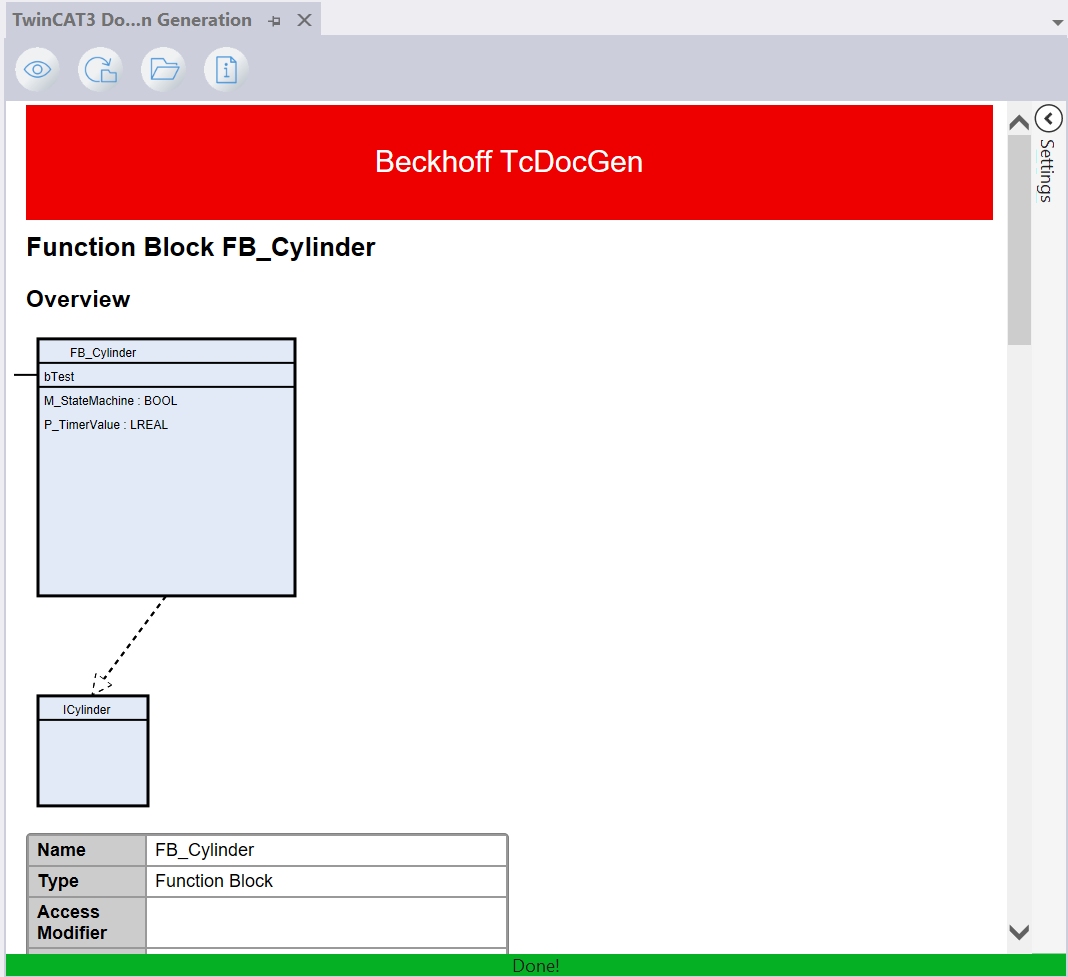This screenshot has height=977, width=1068.
Task: Click 'M_StateMachine : BOOL' in diagram
Action: [x=110, y=401]
